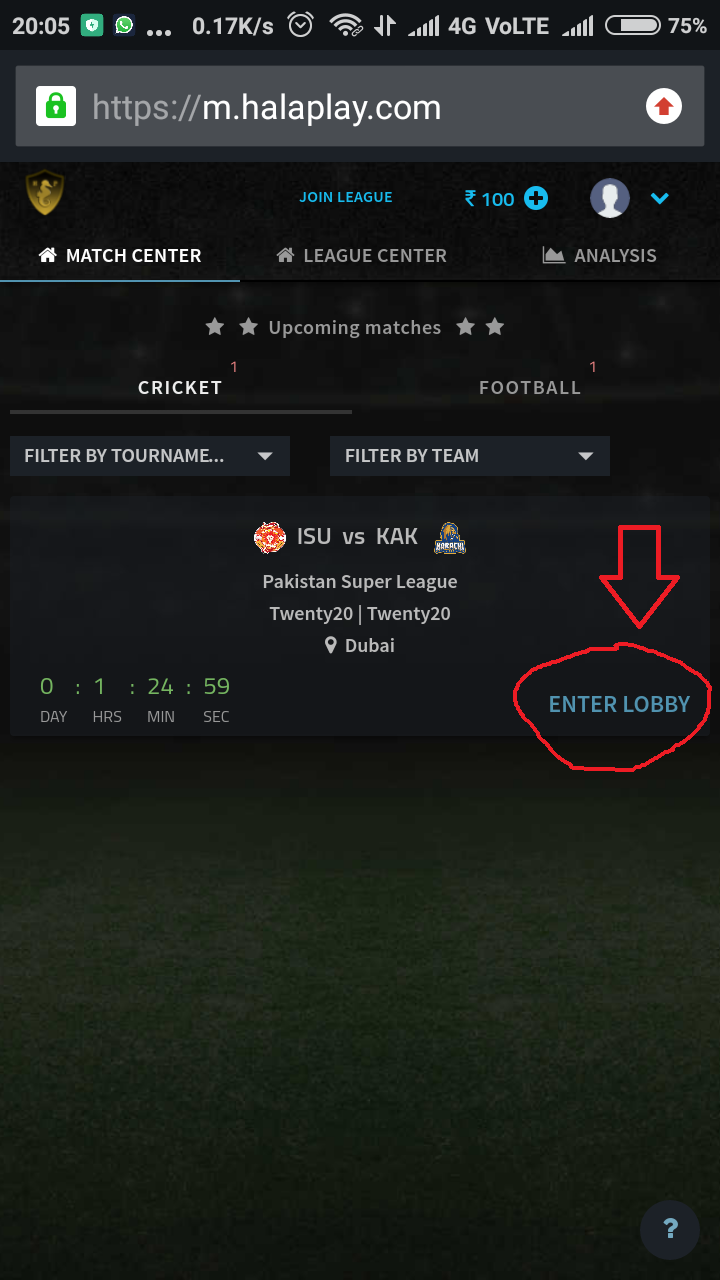Viewport: 720px width, 1280px height.
Task: Click the Dubai location pin icon
Action: point(331,646)
